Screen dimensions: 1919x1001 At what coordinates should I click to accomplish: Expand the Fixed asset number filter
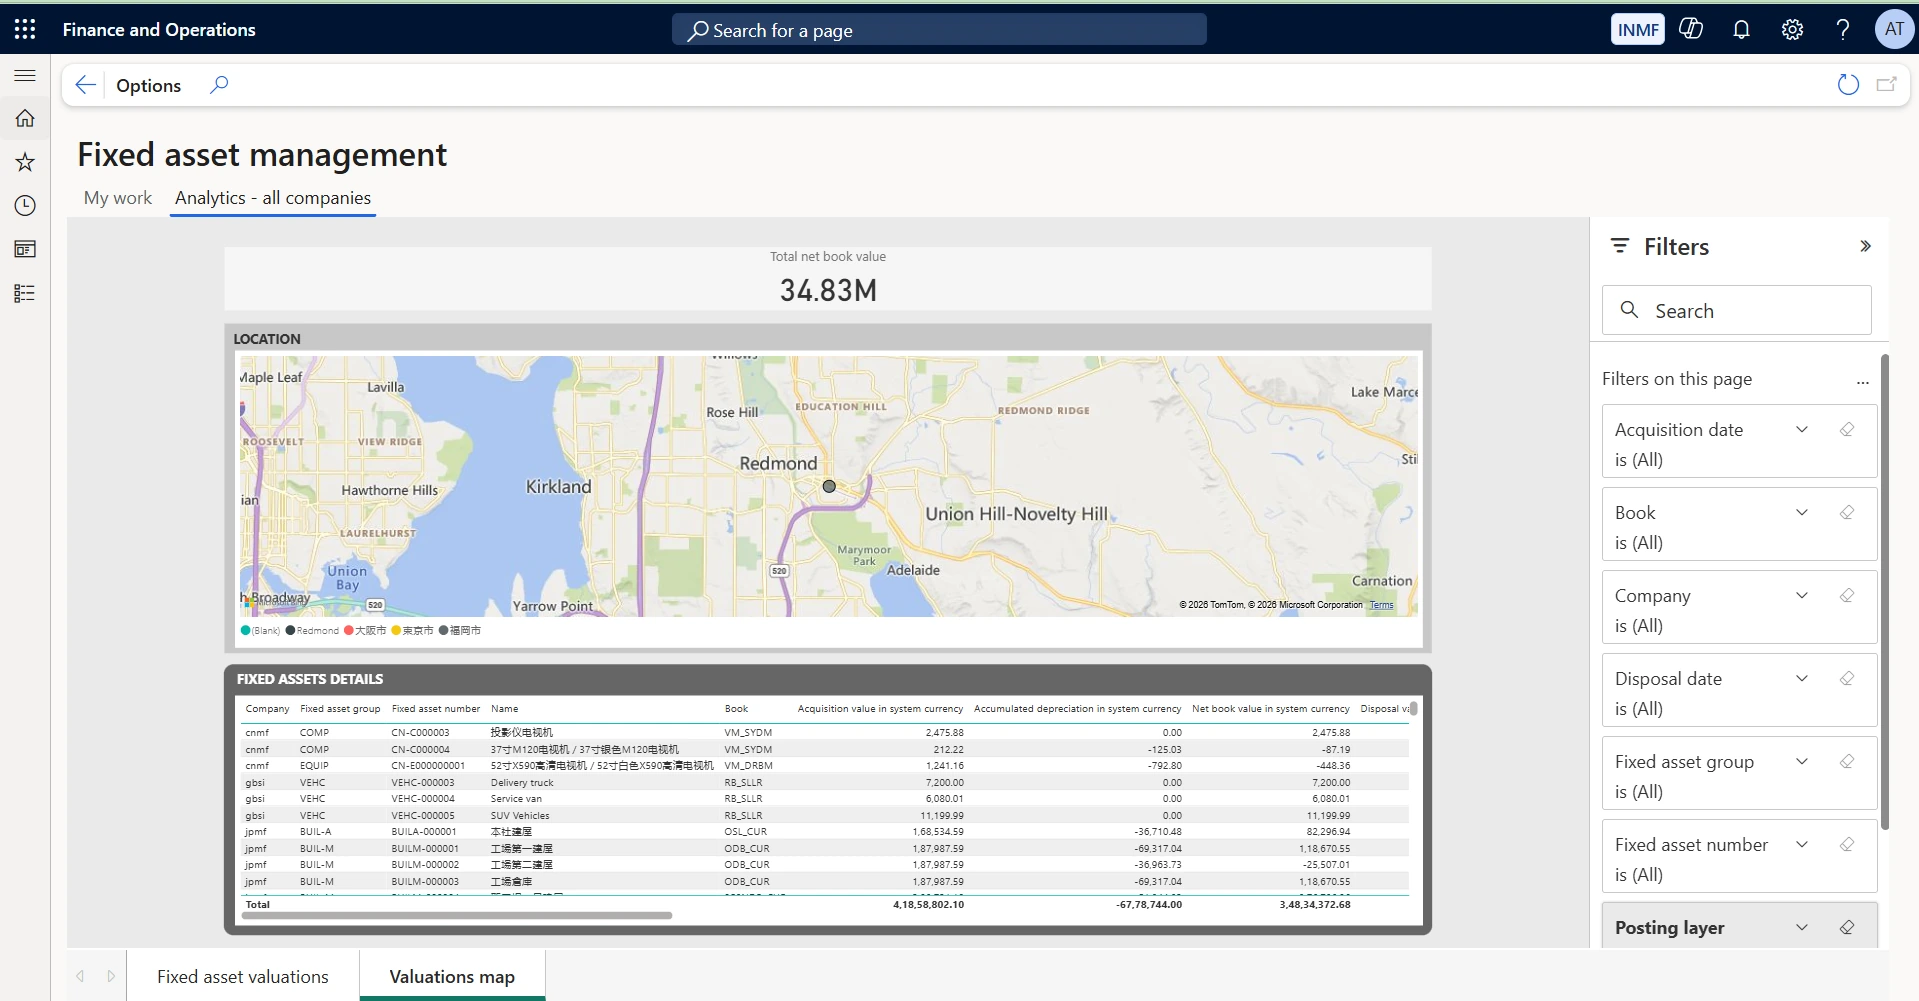click(1802, 845)
